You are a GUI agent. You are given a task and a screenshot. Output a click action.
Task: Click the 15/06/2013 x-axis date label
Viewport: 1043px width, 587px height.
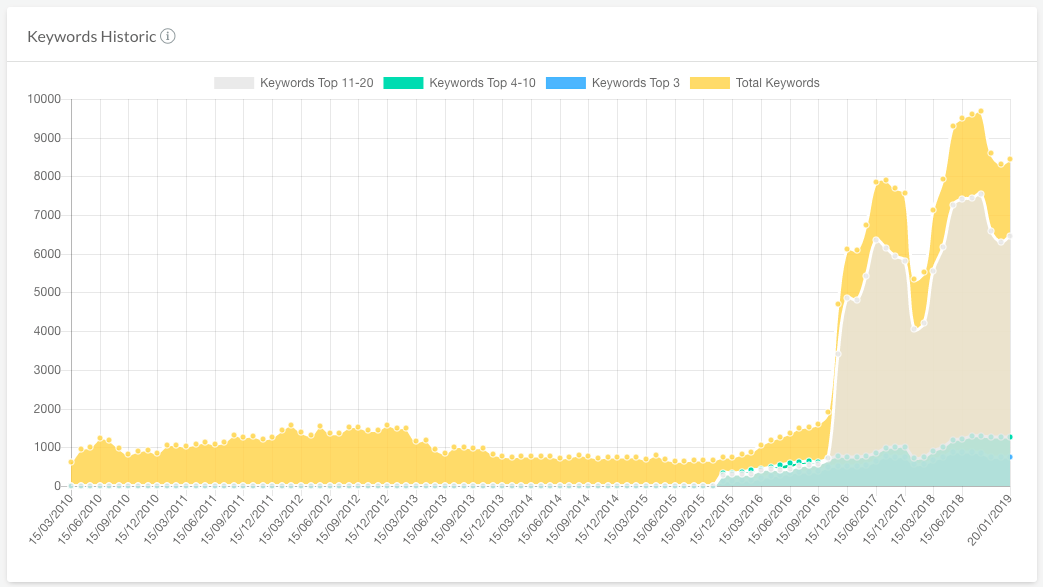pyautogui.click(x=424, y=520)
